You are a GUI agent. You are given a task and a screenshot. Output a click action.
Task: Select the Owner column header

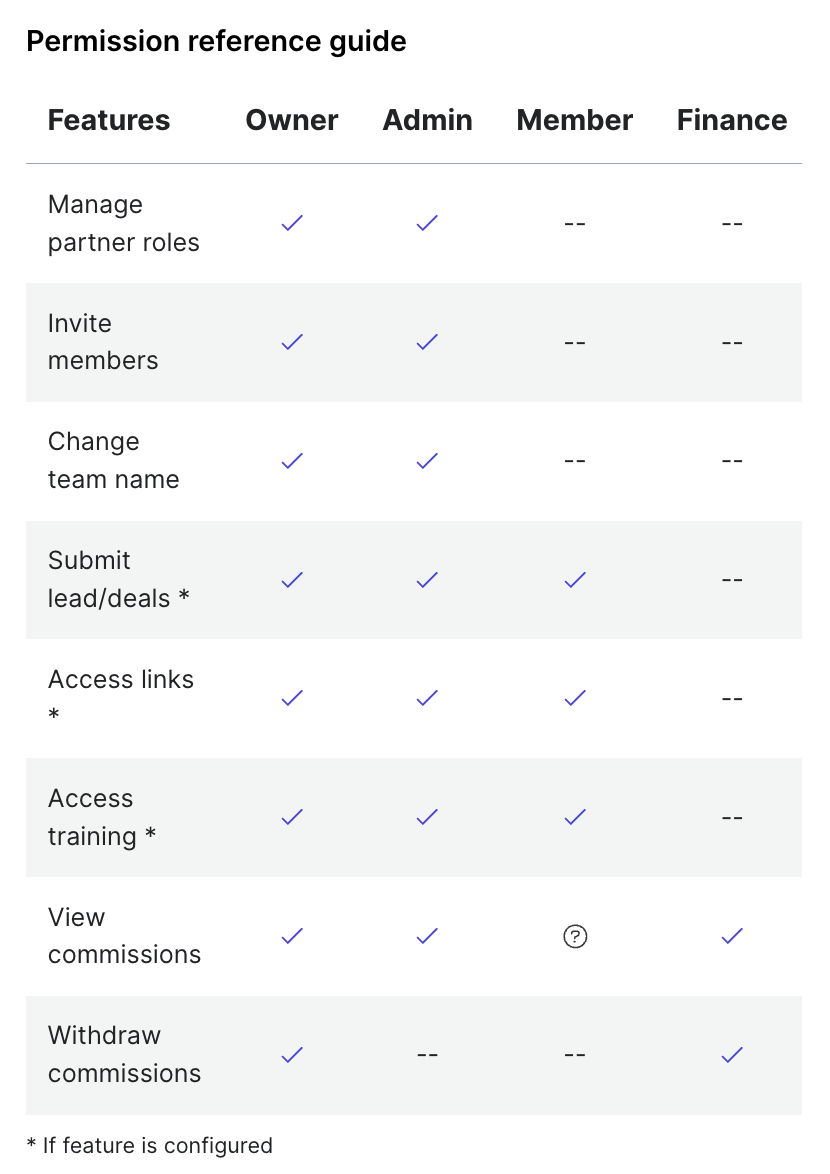(292, 120)
